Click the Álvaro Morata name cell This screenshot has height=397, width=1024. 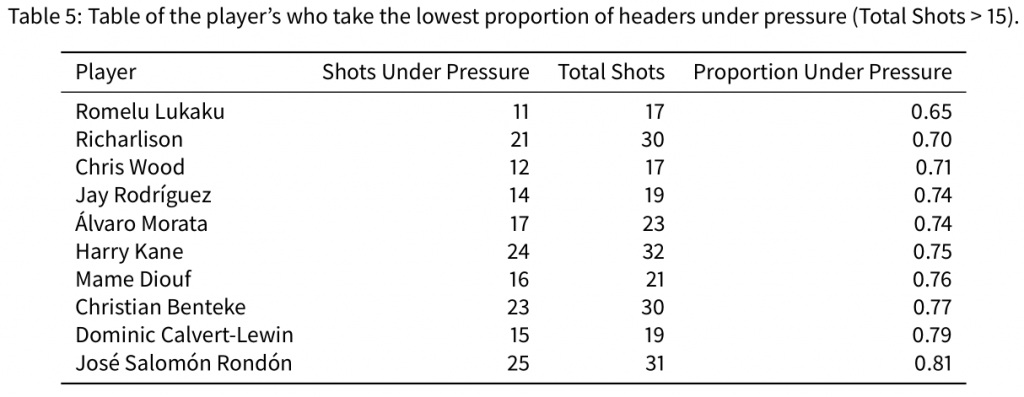coord(142,223)
